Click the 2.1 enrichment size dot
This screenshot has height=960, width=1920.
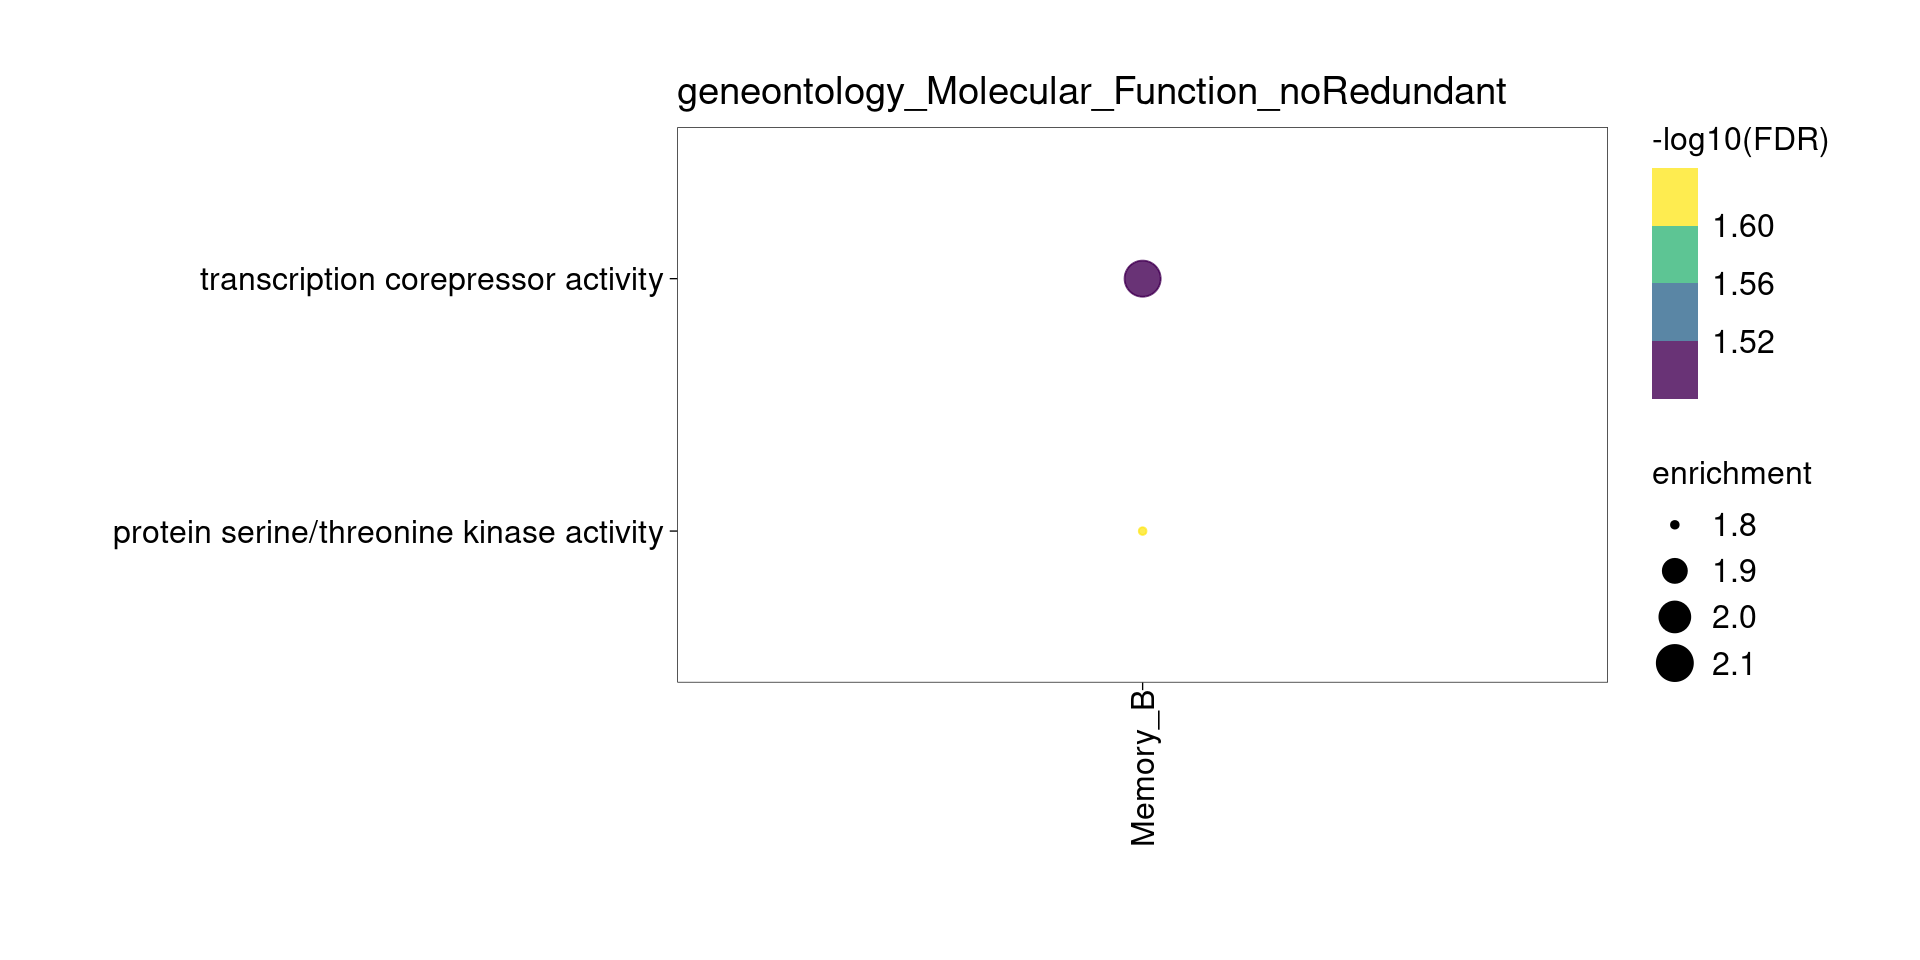[1675, 663]
